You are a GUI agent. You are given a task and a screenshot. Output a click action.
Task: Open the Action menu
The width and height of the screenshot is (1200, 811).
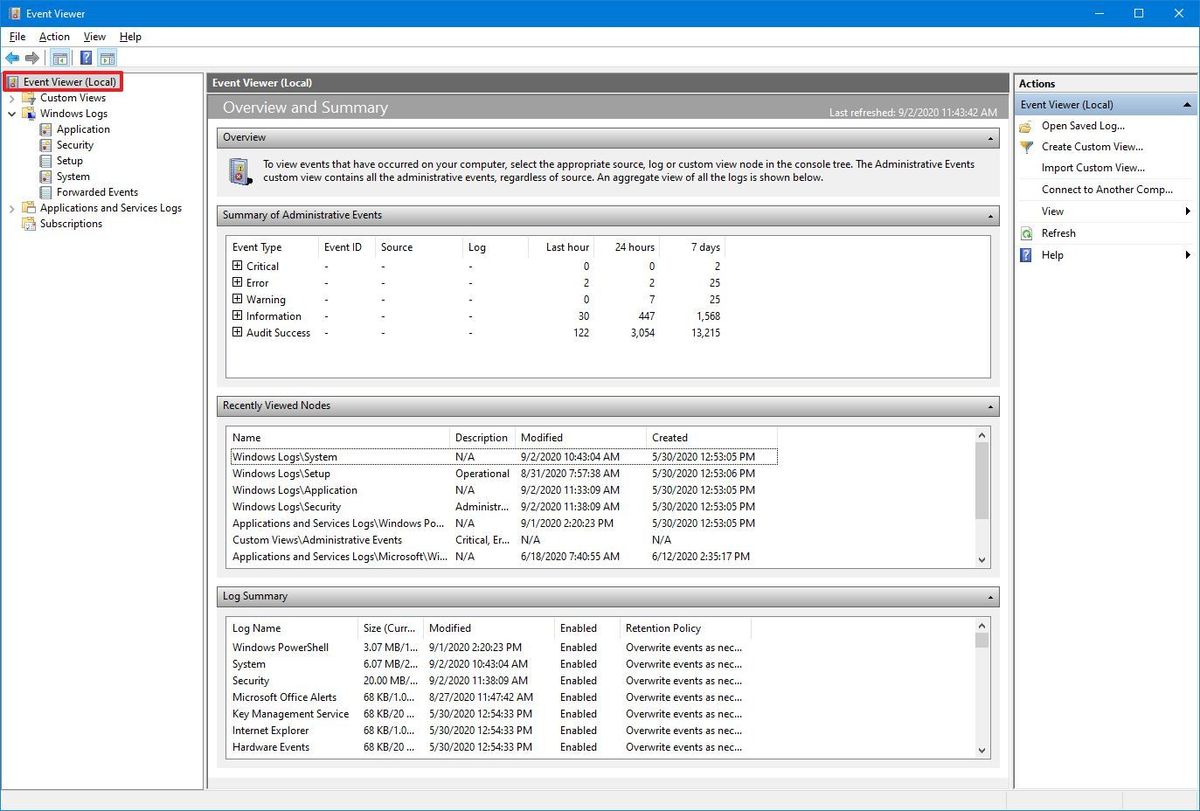(54, 36)
